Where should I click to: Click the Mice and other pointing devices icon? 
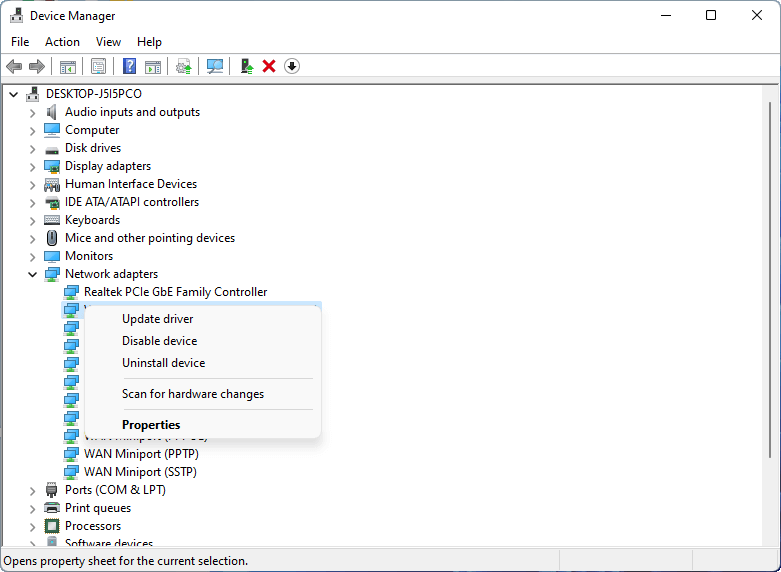(x=52, y=238)
